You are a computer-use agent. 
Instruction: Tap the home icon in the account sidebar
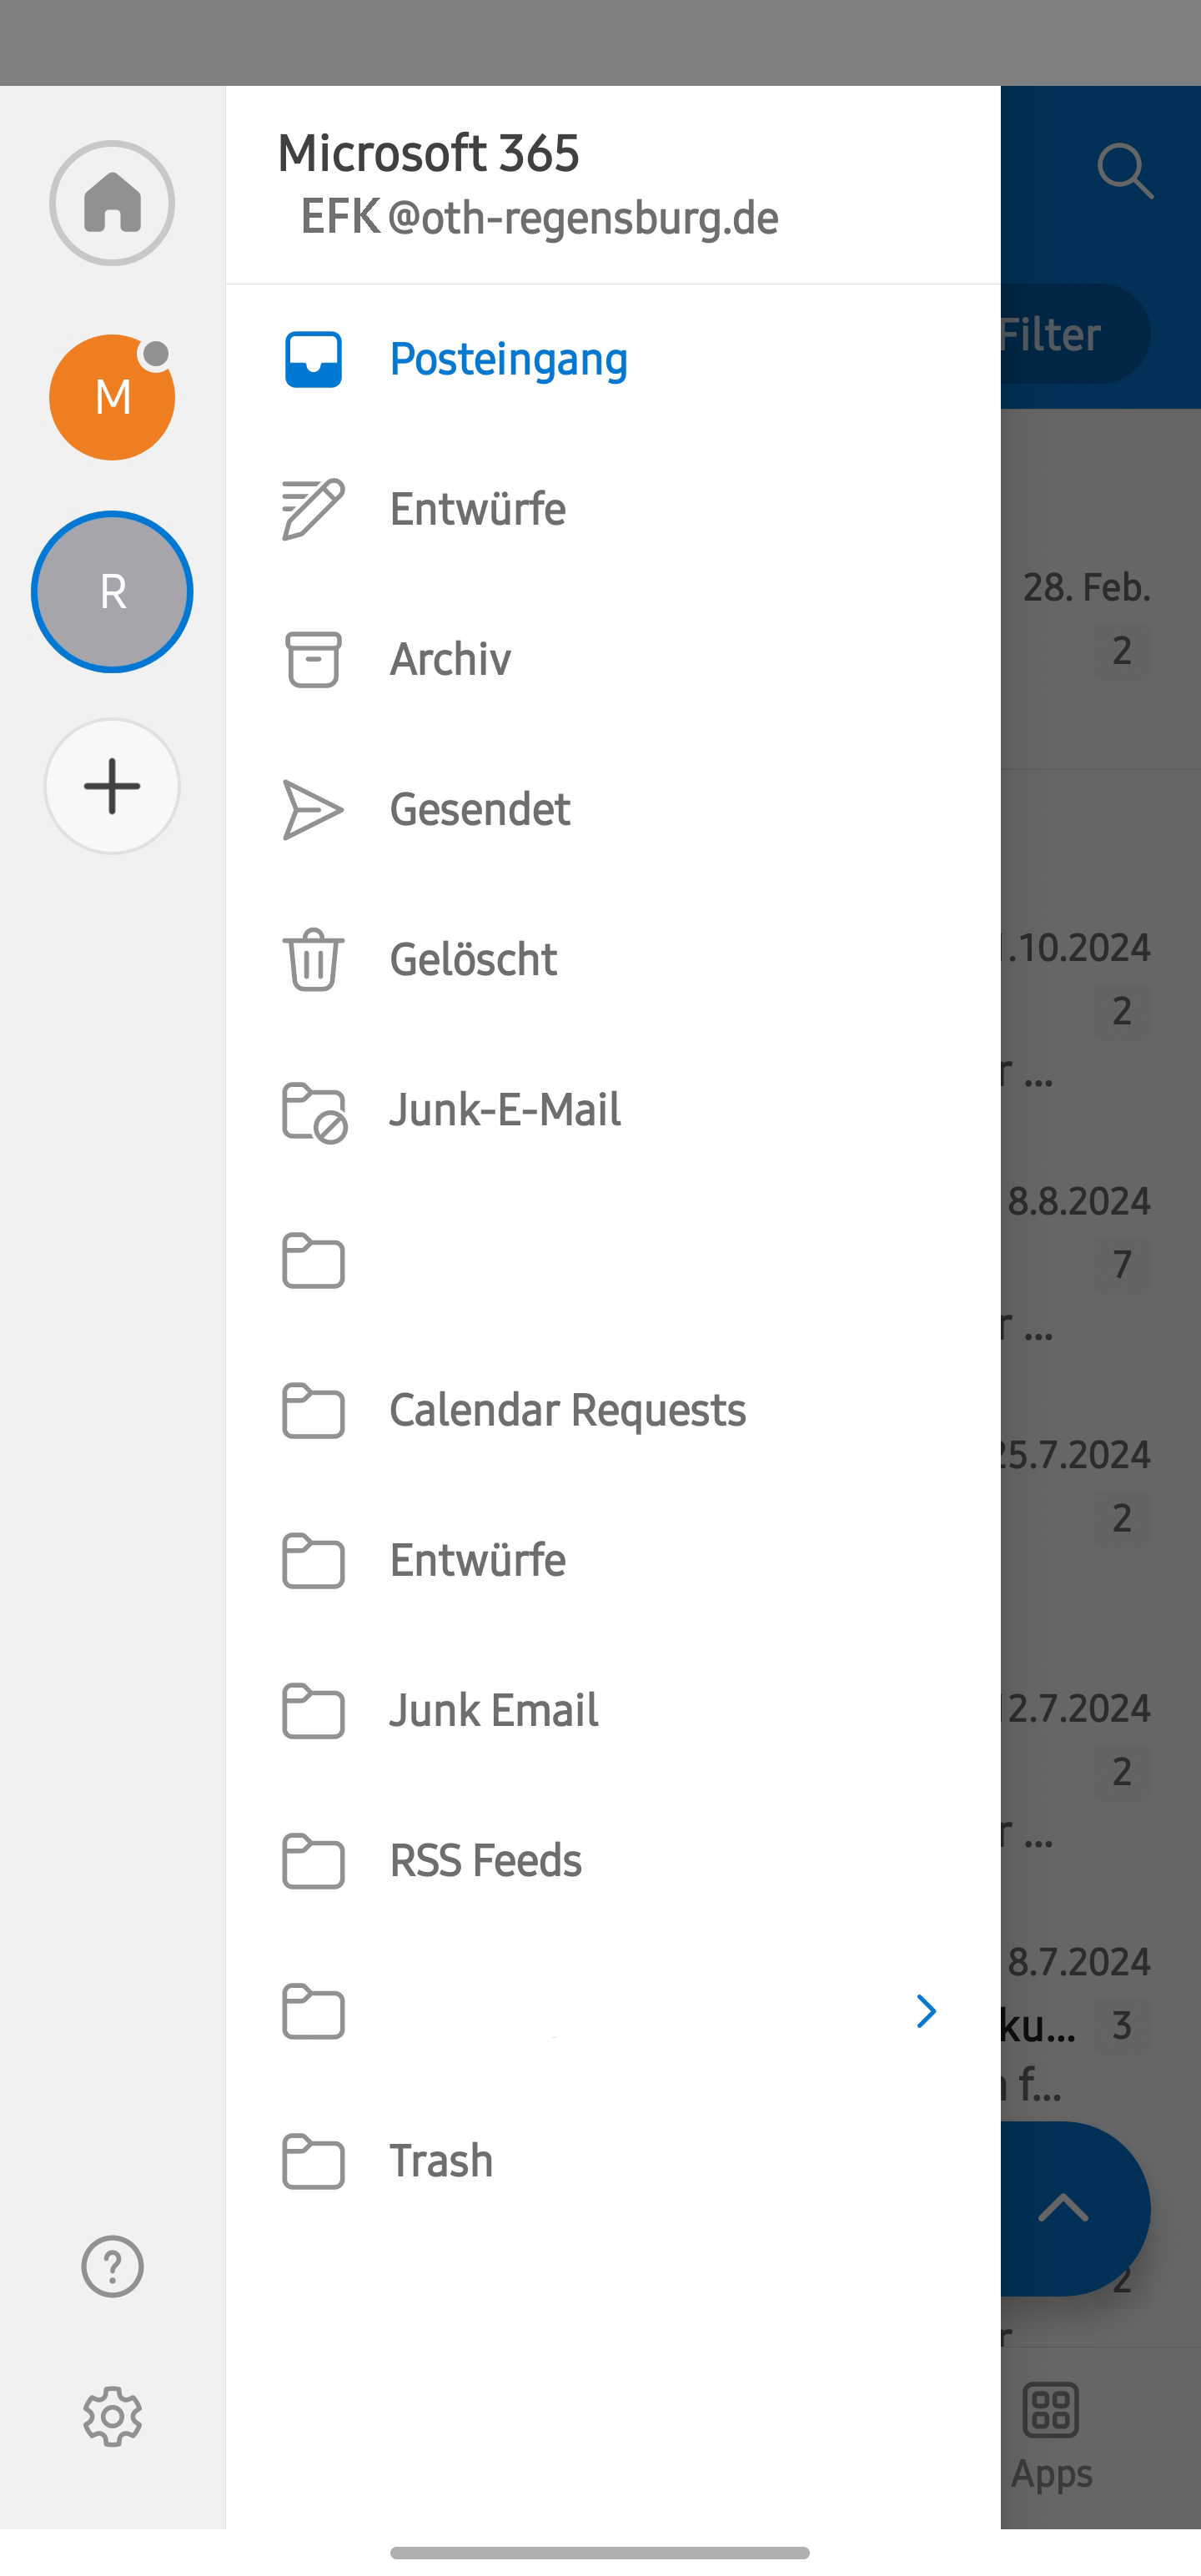(112, 203)
